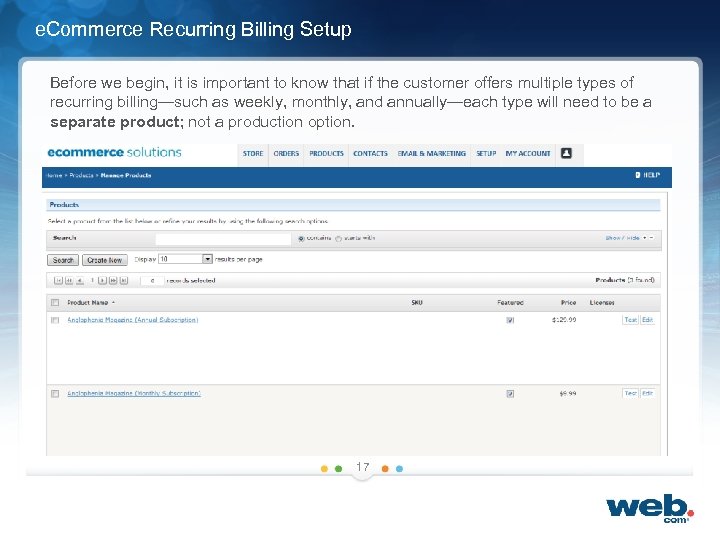Open the PRODUCTS menu
Screen dimensions: 720x540
click(x=326, y=153)
